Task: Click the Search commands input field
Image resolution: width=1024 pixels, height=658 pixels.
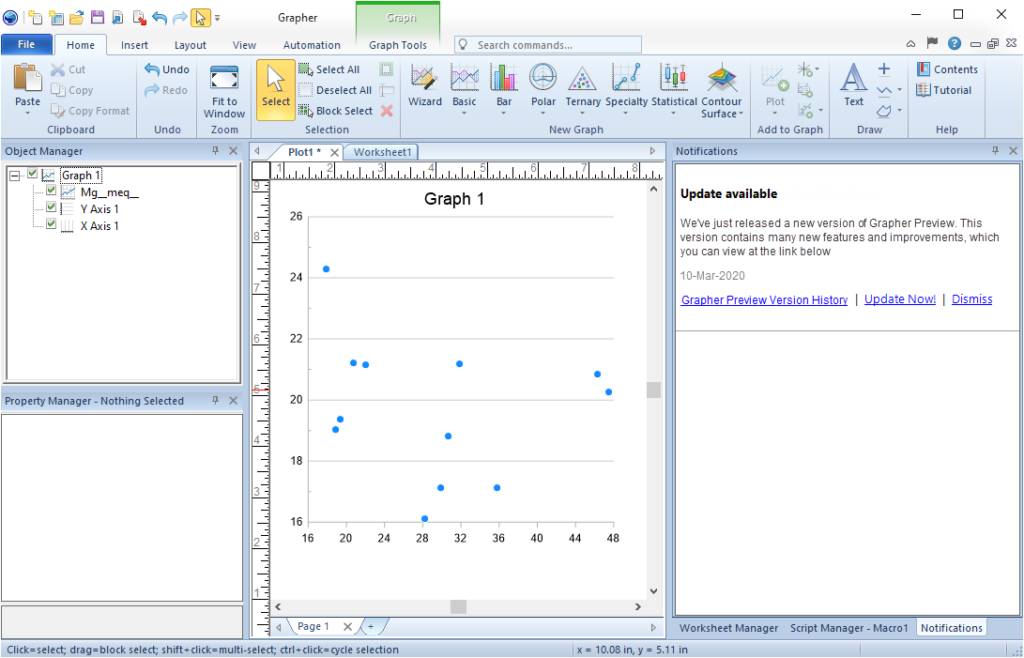Action: (x=555, y=45)
